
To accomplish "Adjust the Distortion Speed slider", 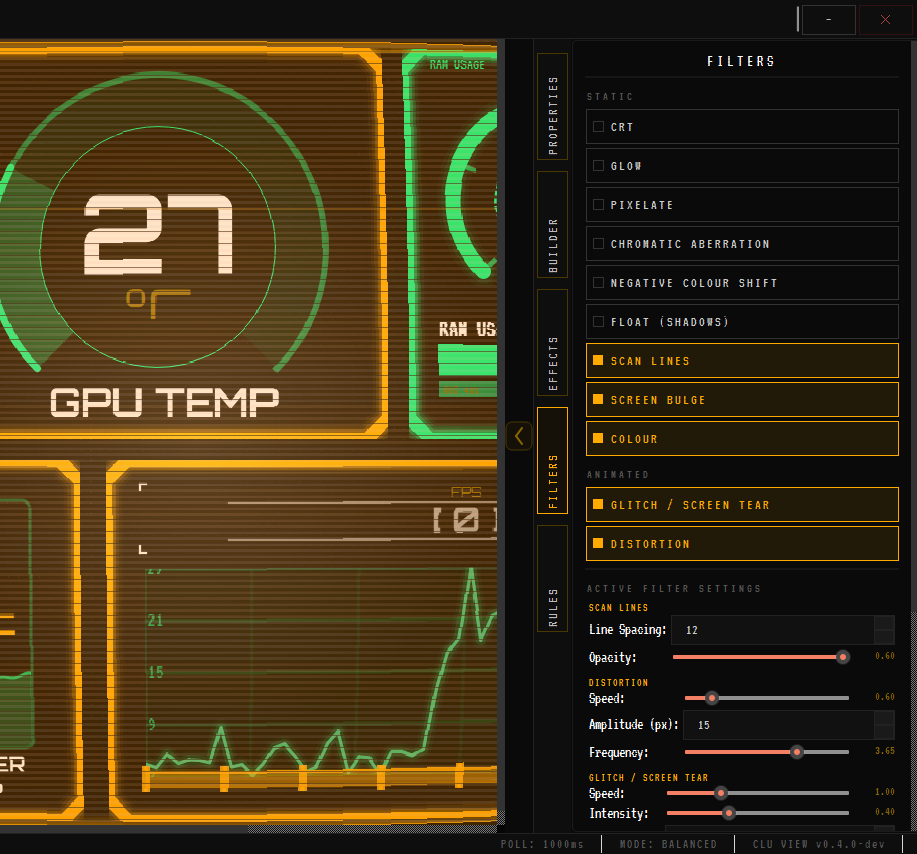I will (x=767, y=698).
